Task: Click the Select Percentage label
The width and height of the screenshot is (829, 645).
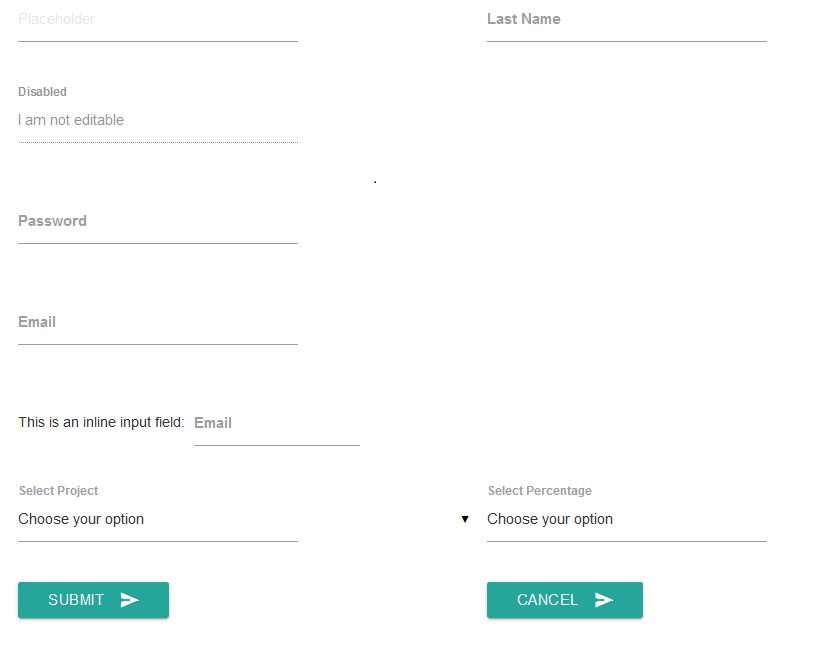Action: (x=539, y=490)
